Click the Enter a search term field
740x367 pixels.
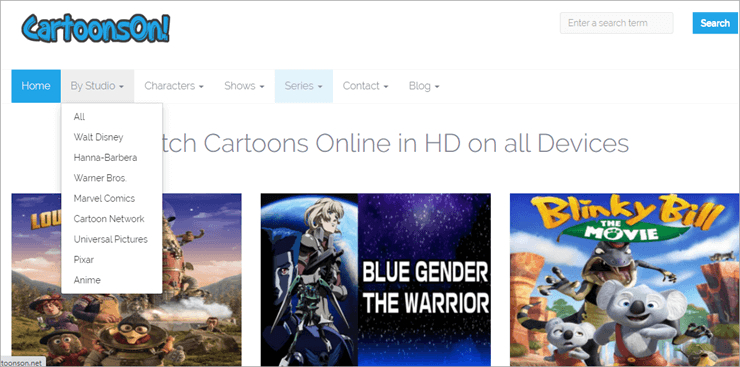click(x=616, y=23)
